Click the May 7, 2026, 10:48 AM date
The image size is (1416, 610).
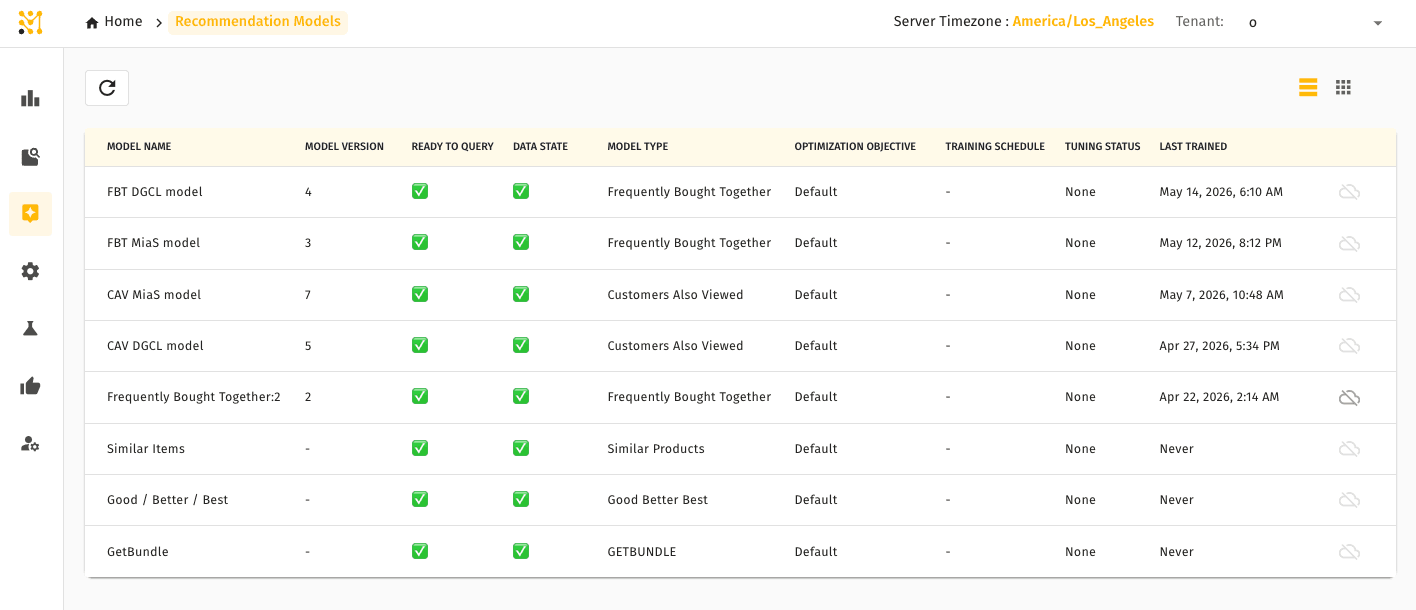pyautogui.click(x=1221, y=295)
